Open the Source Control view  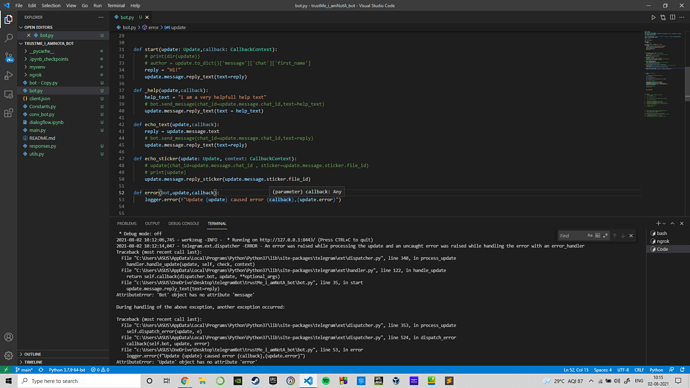click(8, 57)
